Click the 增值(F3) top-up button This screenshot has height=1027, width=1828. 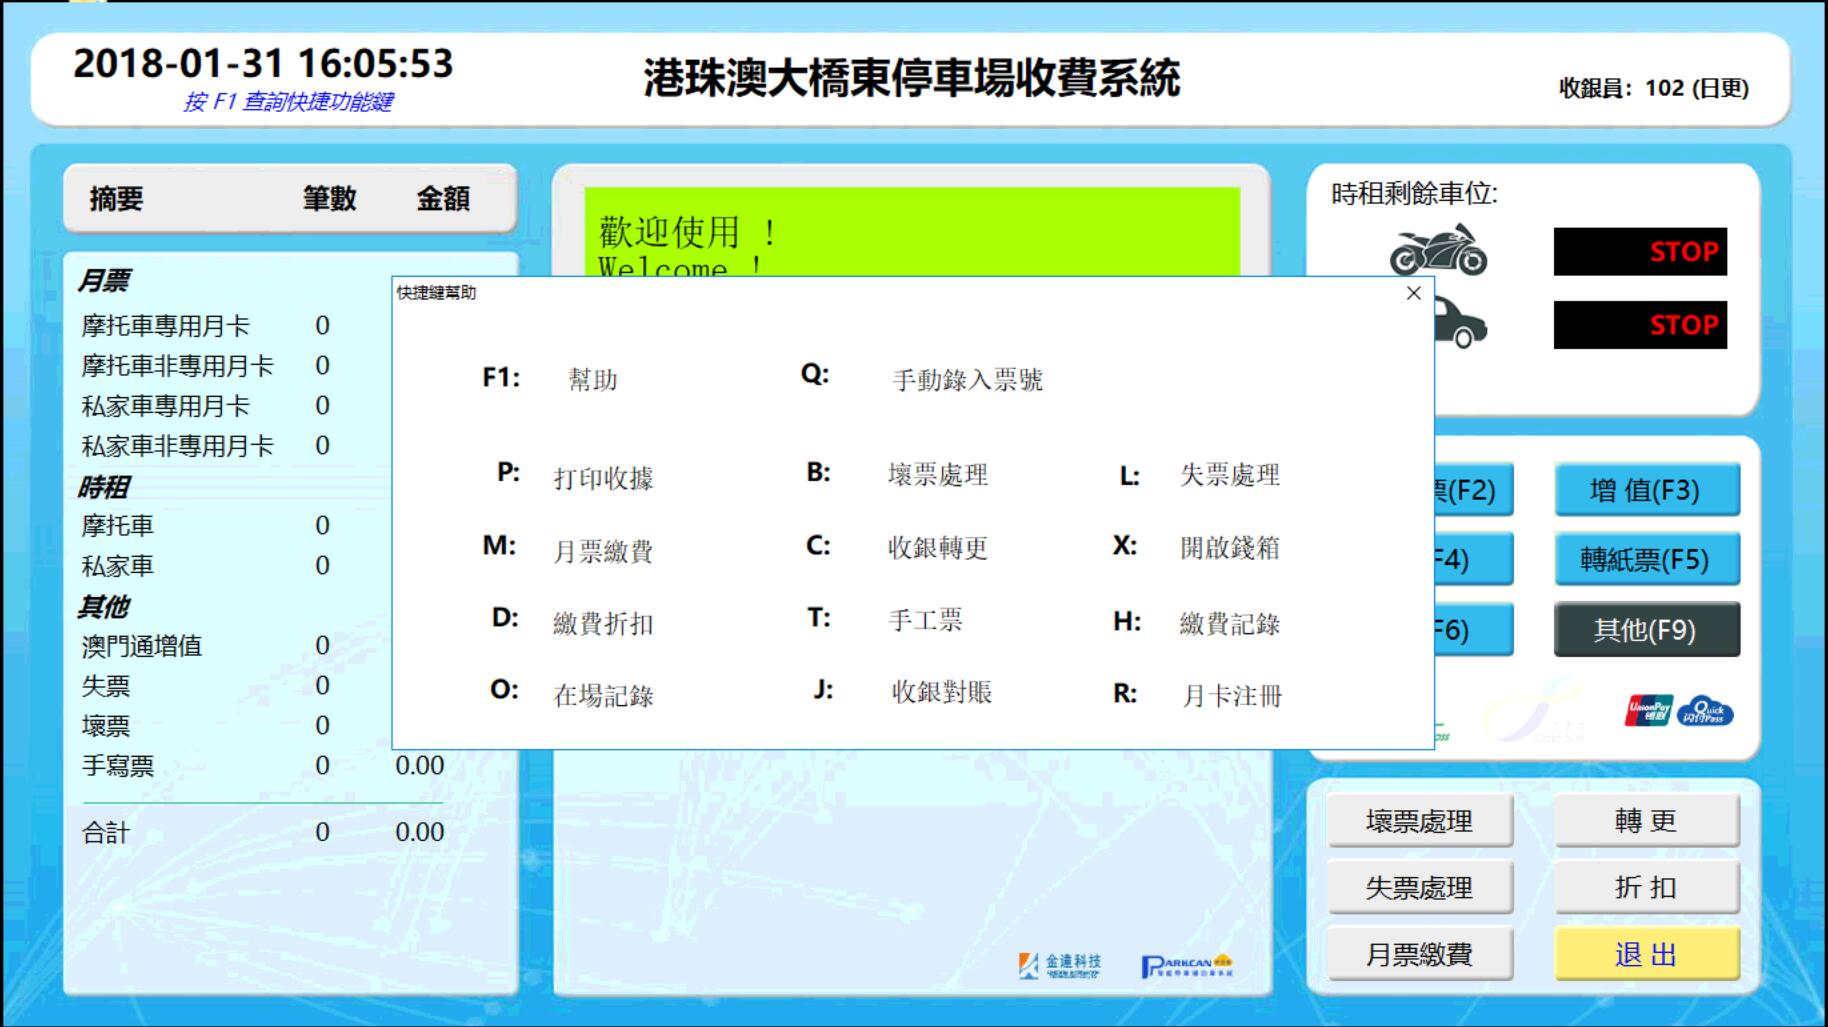(x=1645, y=491)
